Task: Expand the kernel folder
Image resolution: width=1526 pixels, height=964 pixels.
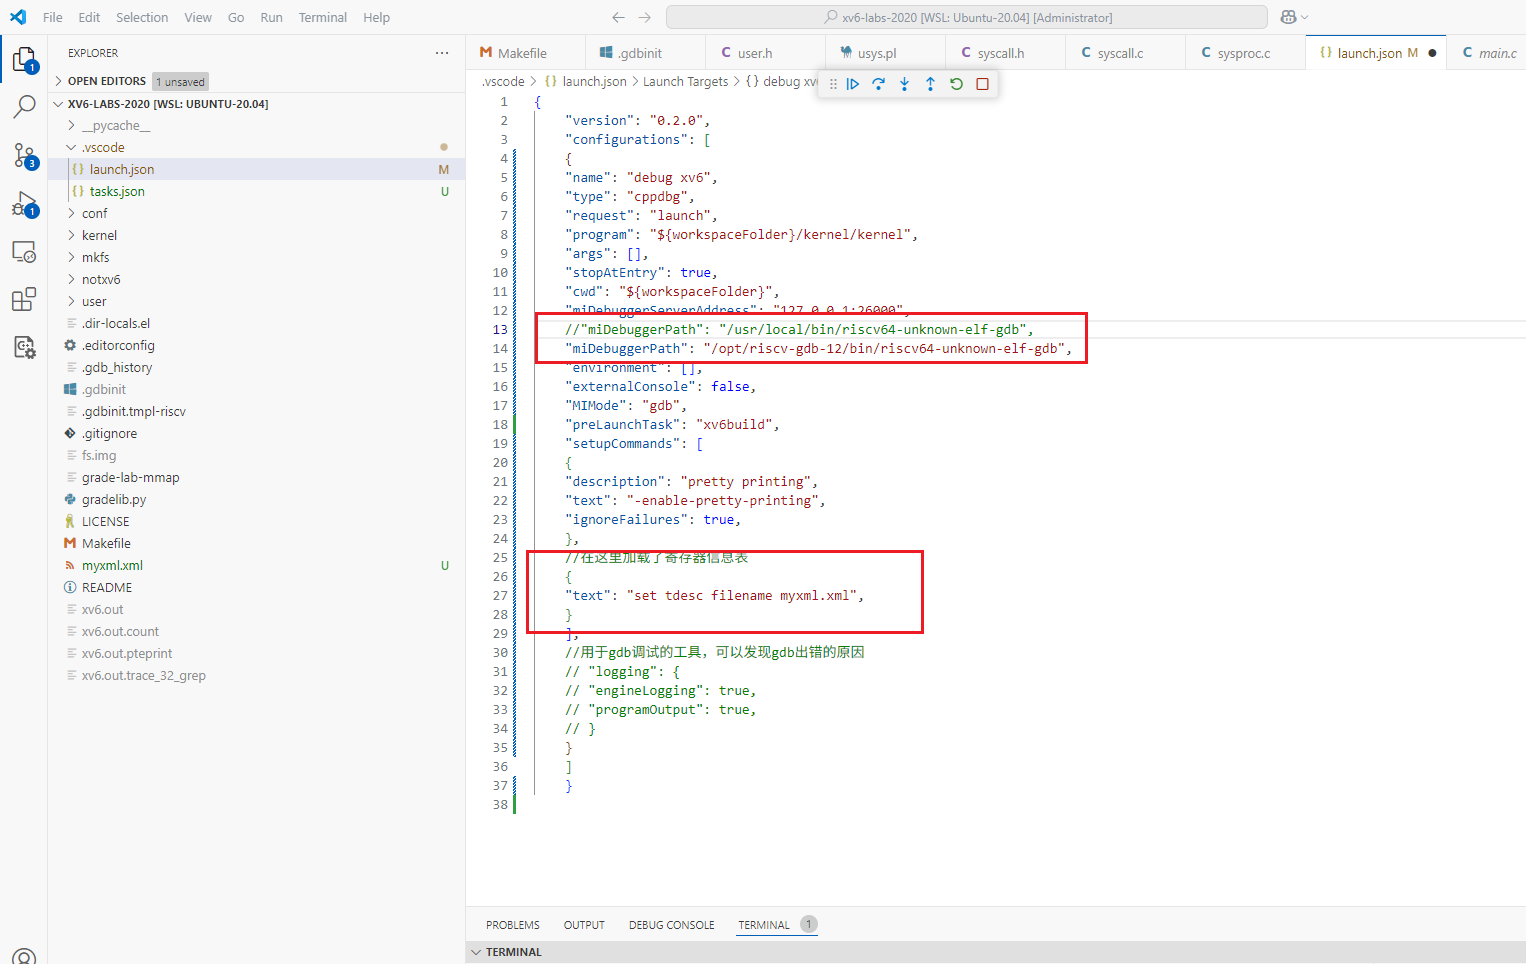Action: coord(99,235)
